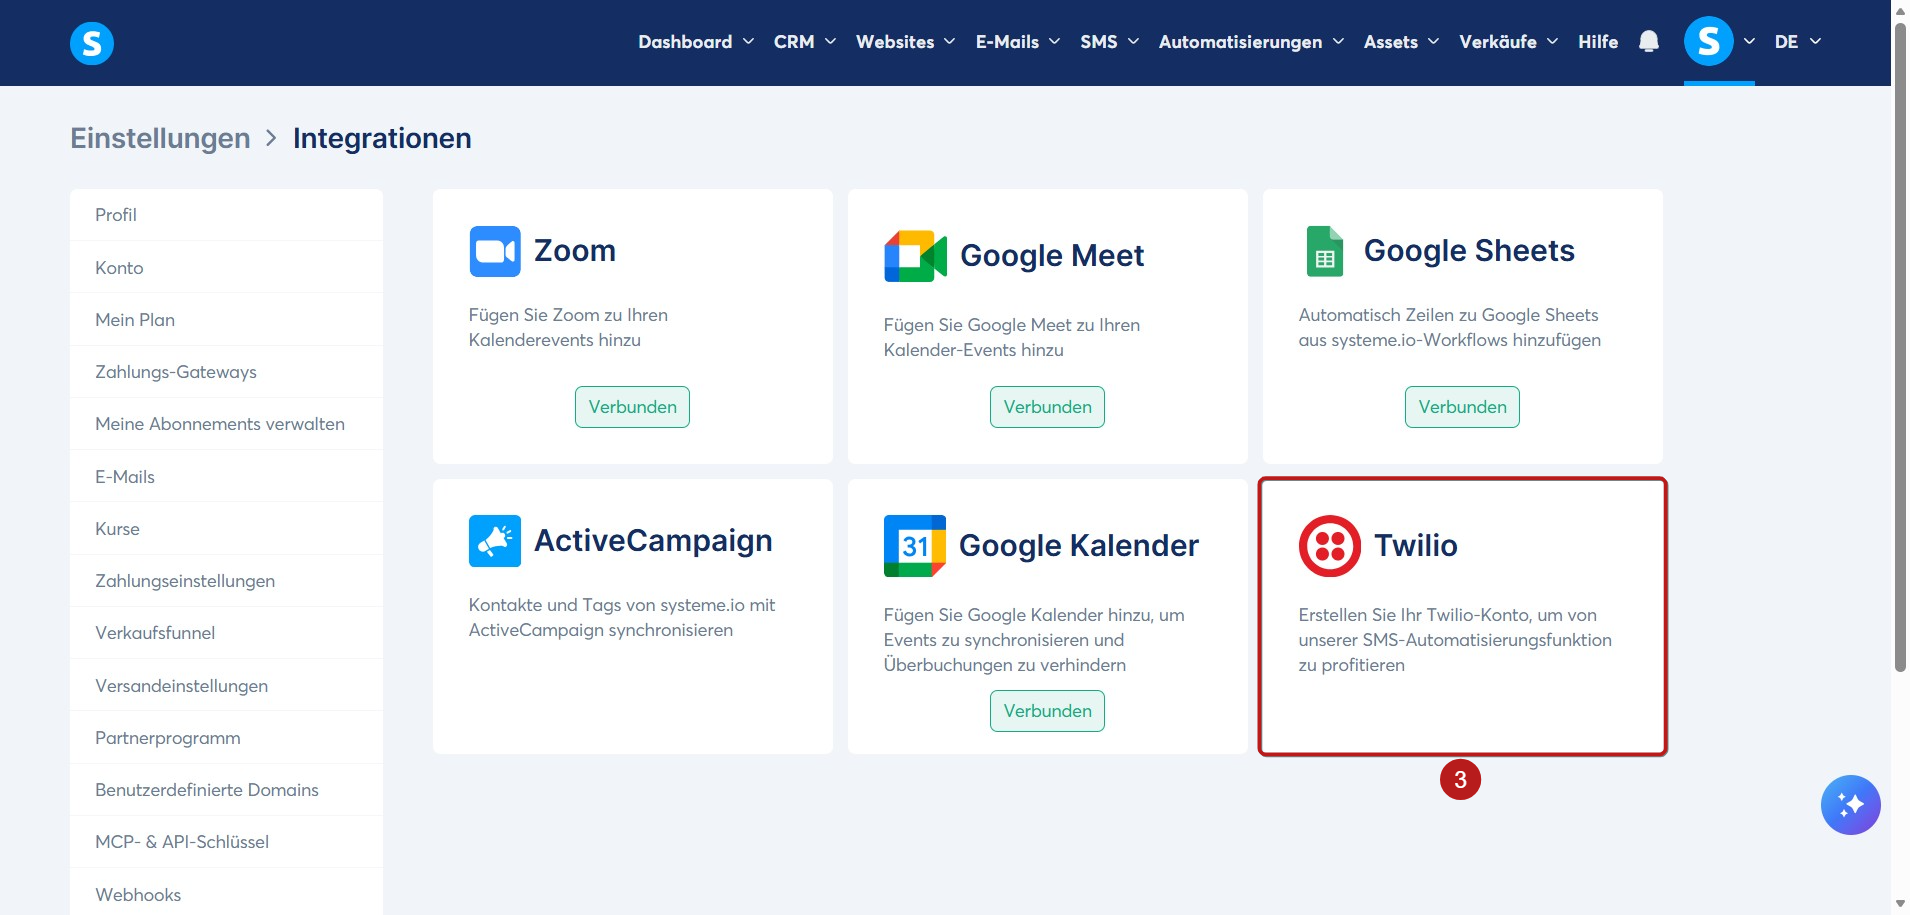Click the Google Meet title text
This screenshot has height=915, width=1910.
(x=1052, y=256)
